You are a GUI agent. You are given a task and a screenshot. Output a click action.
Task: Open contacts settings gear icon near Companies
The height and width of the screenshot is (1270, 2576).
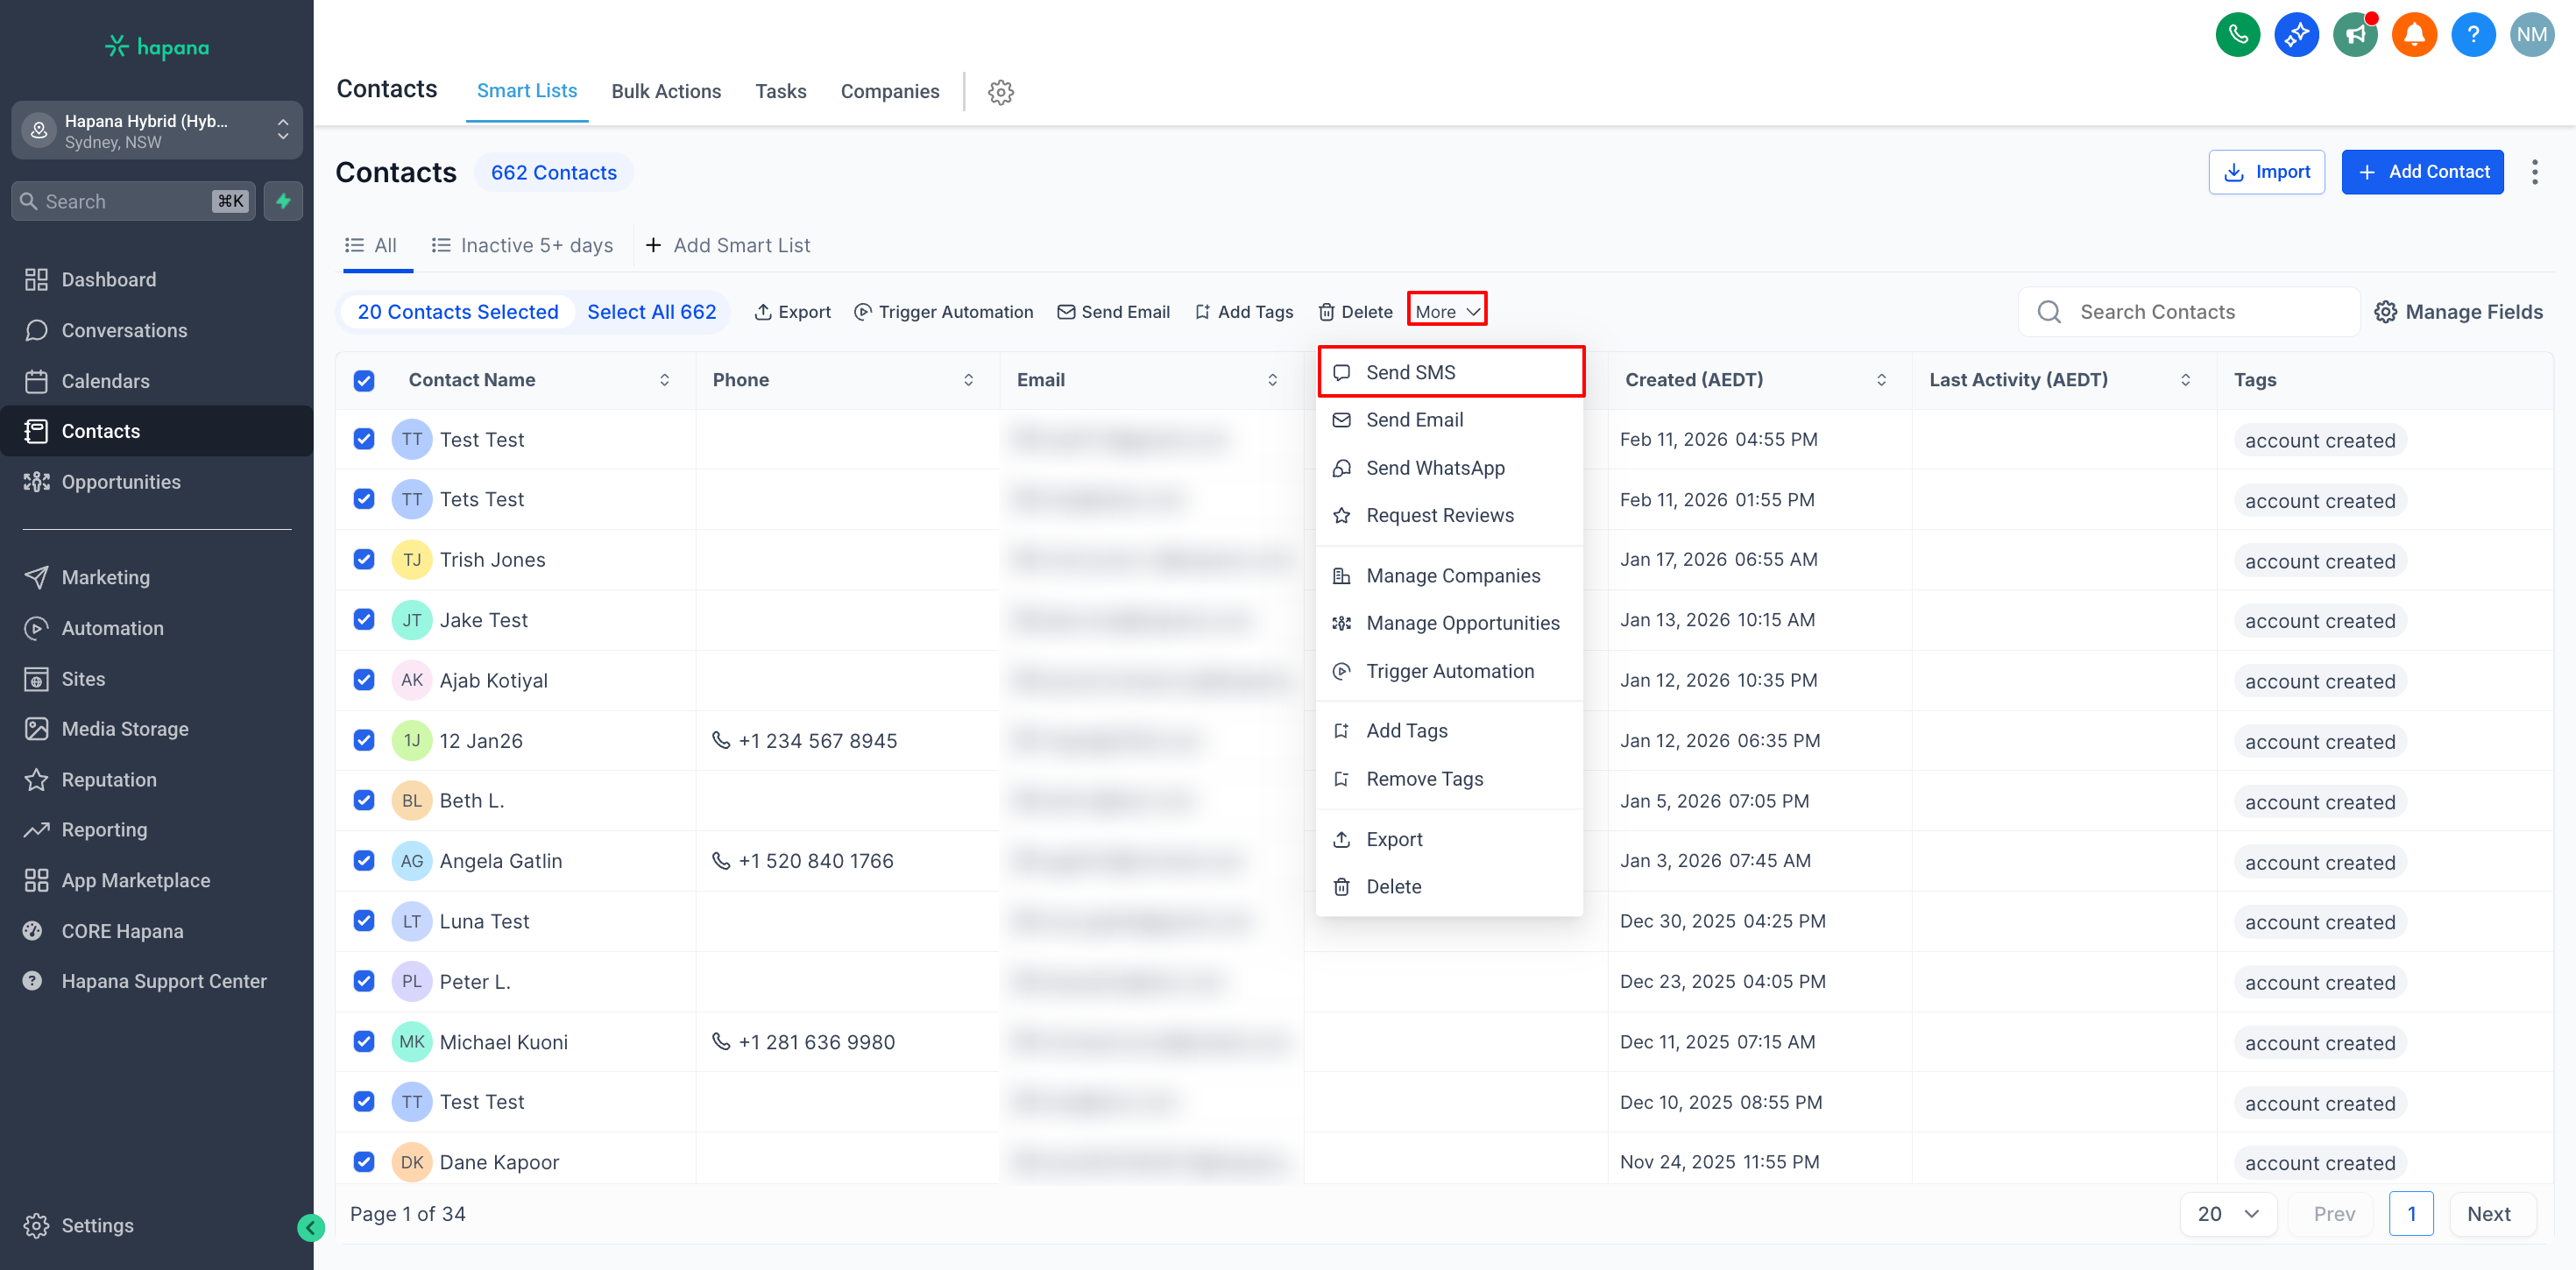click(1000, 92)
